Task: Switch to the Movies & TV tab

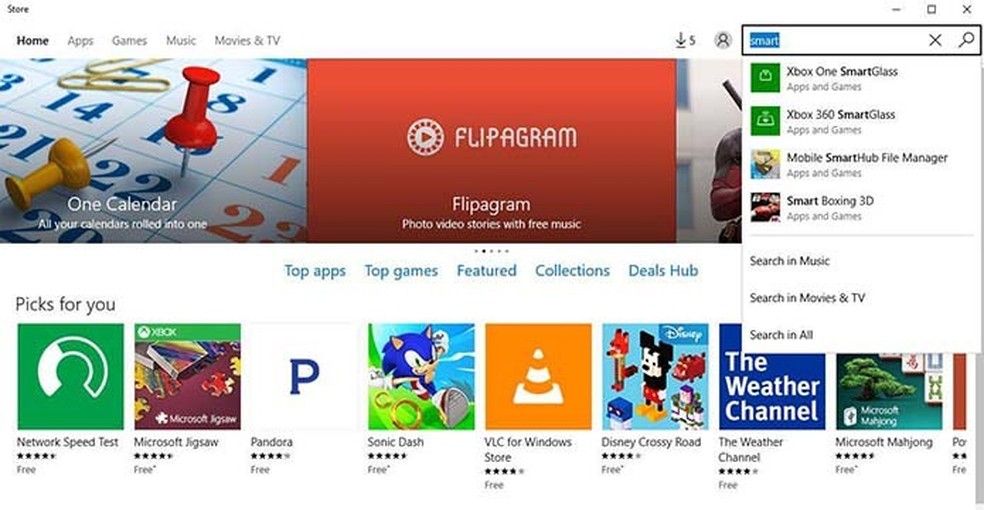Action: pos(247,41)
